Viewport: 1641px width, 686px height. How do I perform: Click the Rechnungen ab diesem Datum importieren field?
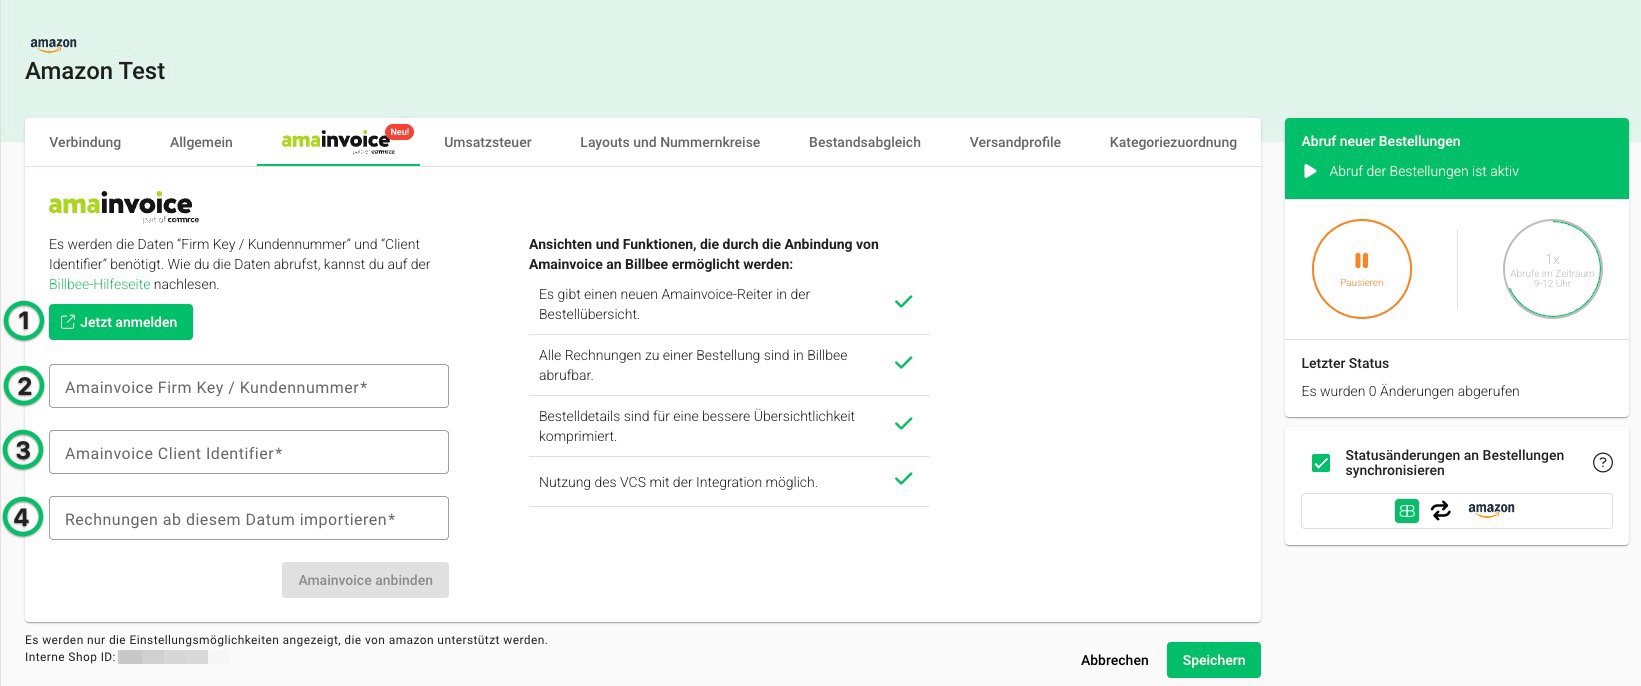click(249, 518)
